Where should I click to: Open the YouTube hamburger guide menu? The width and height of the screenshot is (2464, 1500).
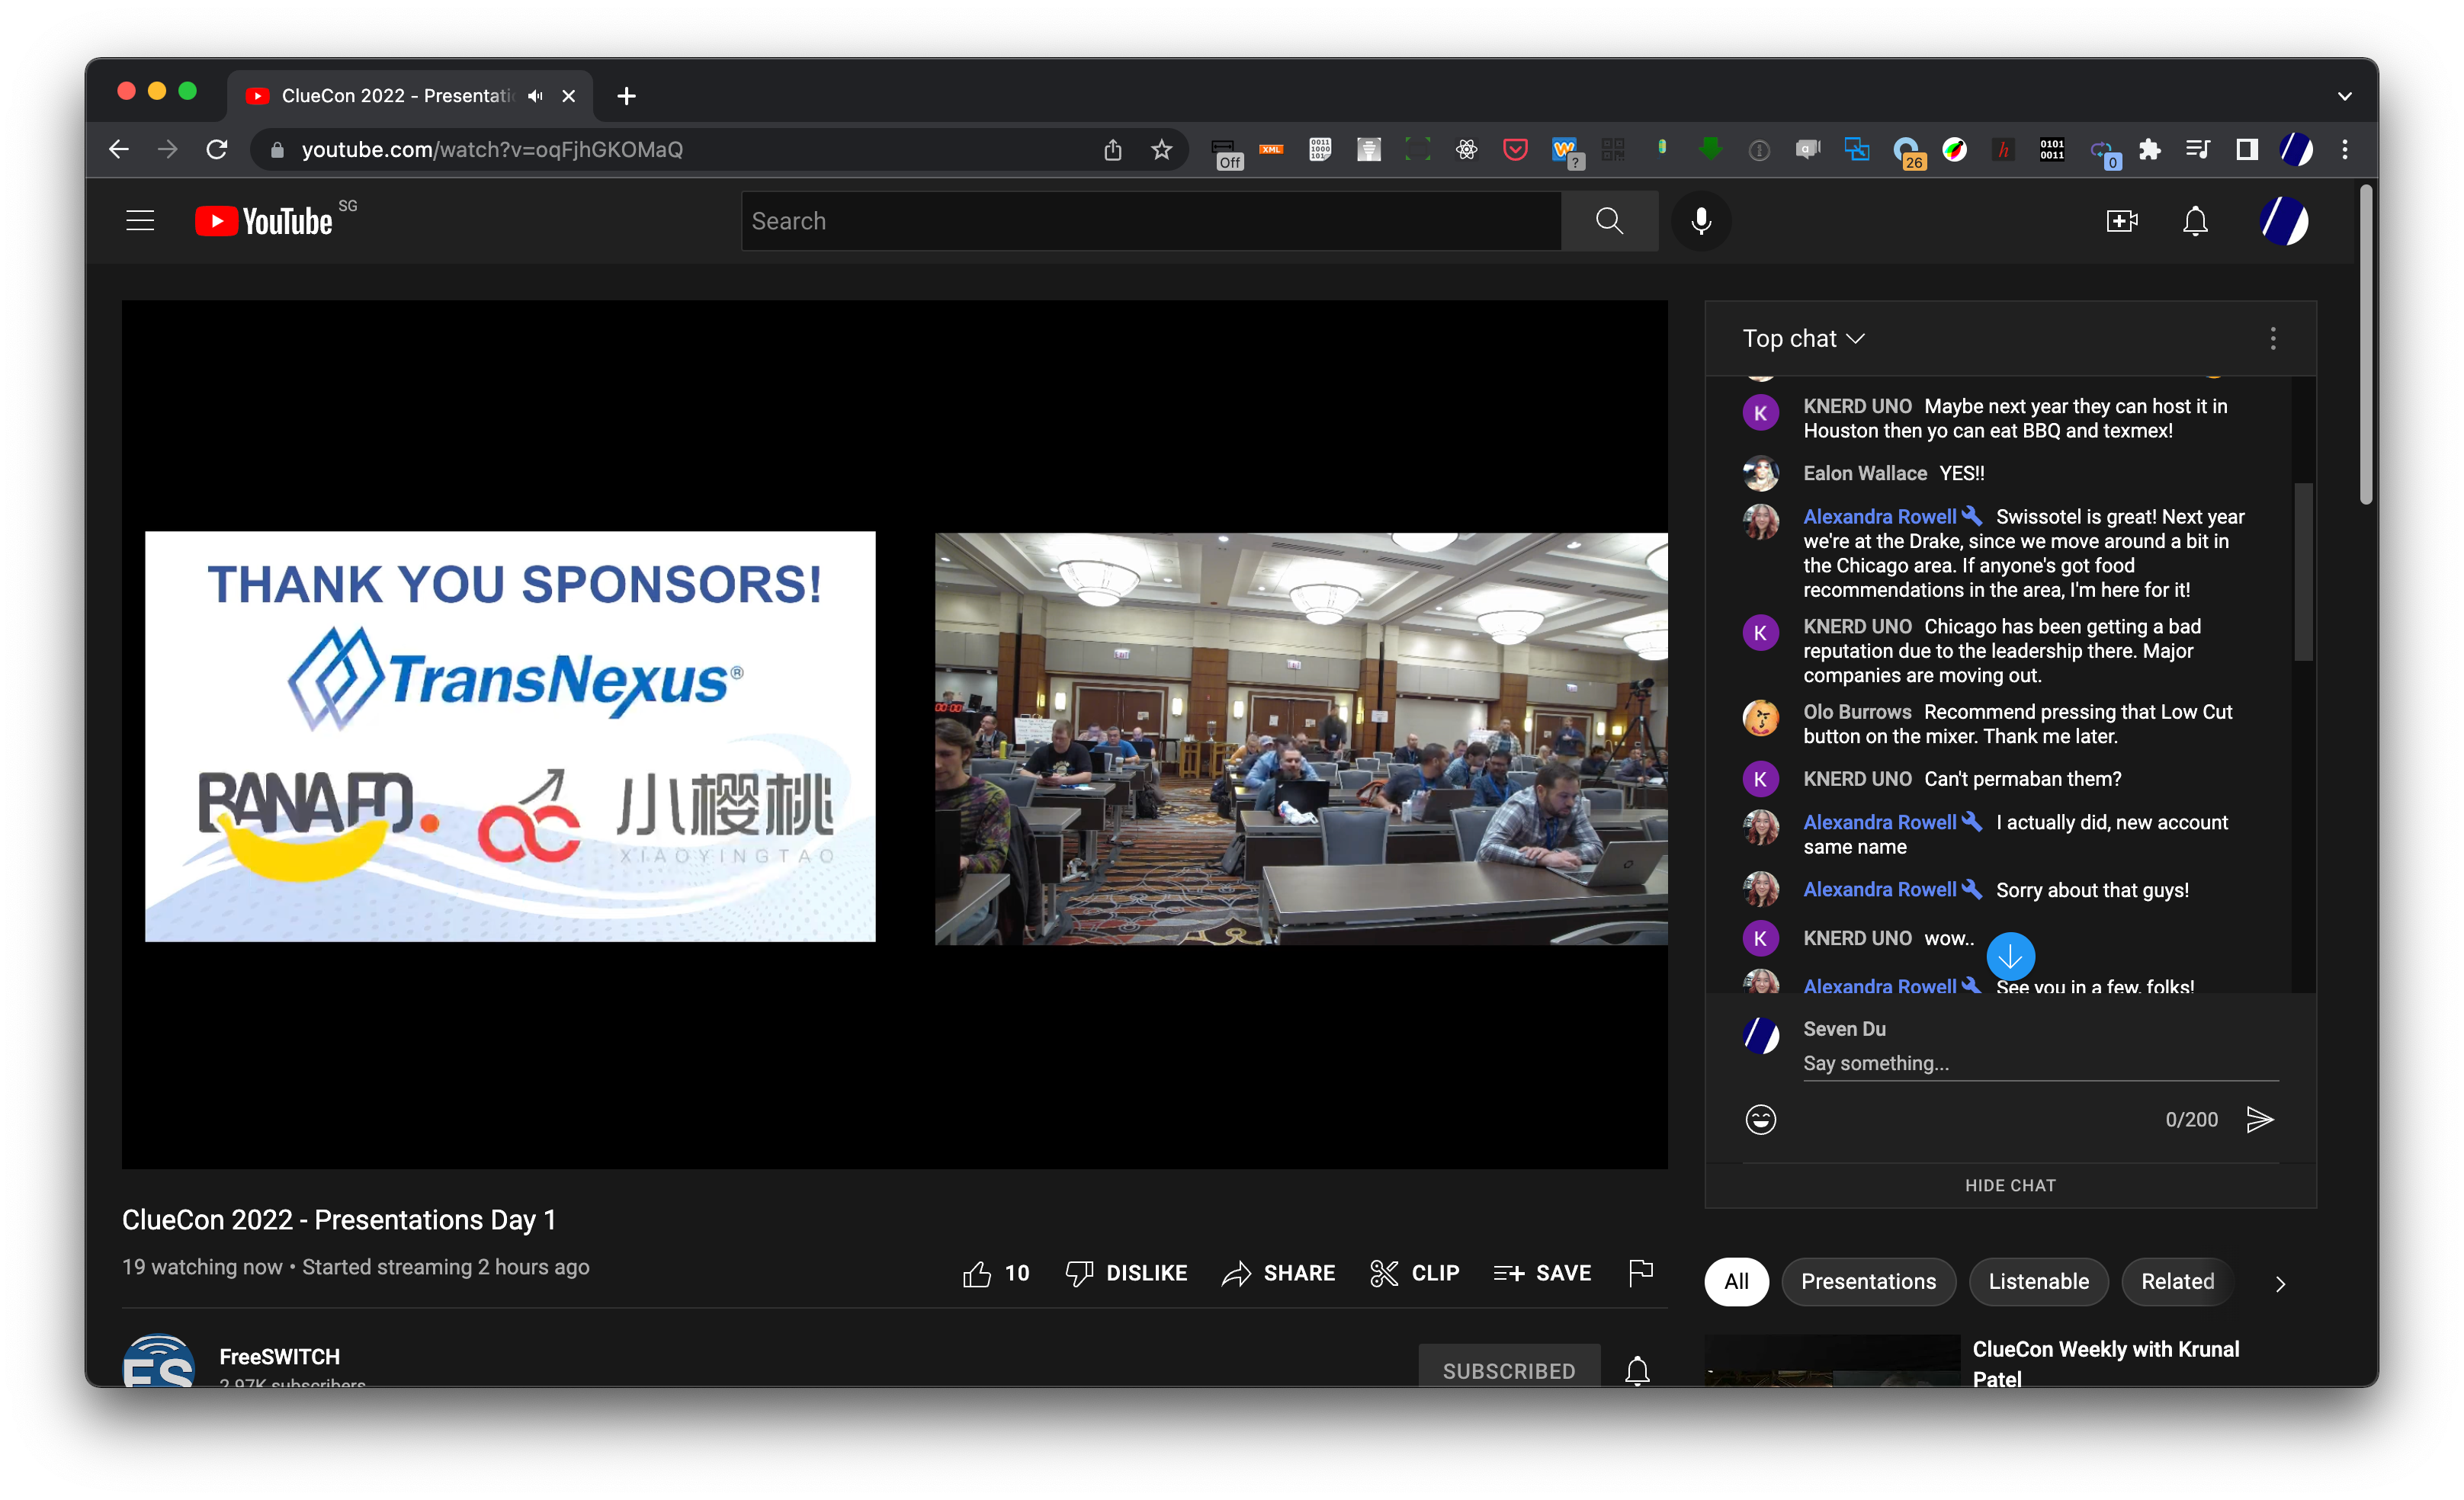(x=140, y=221)
